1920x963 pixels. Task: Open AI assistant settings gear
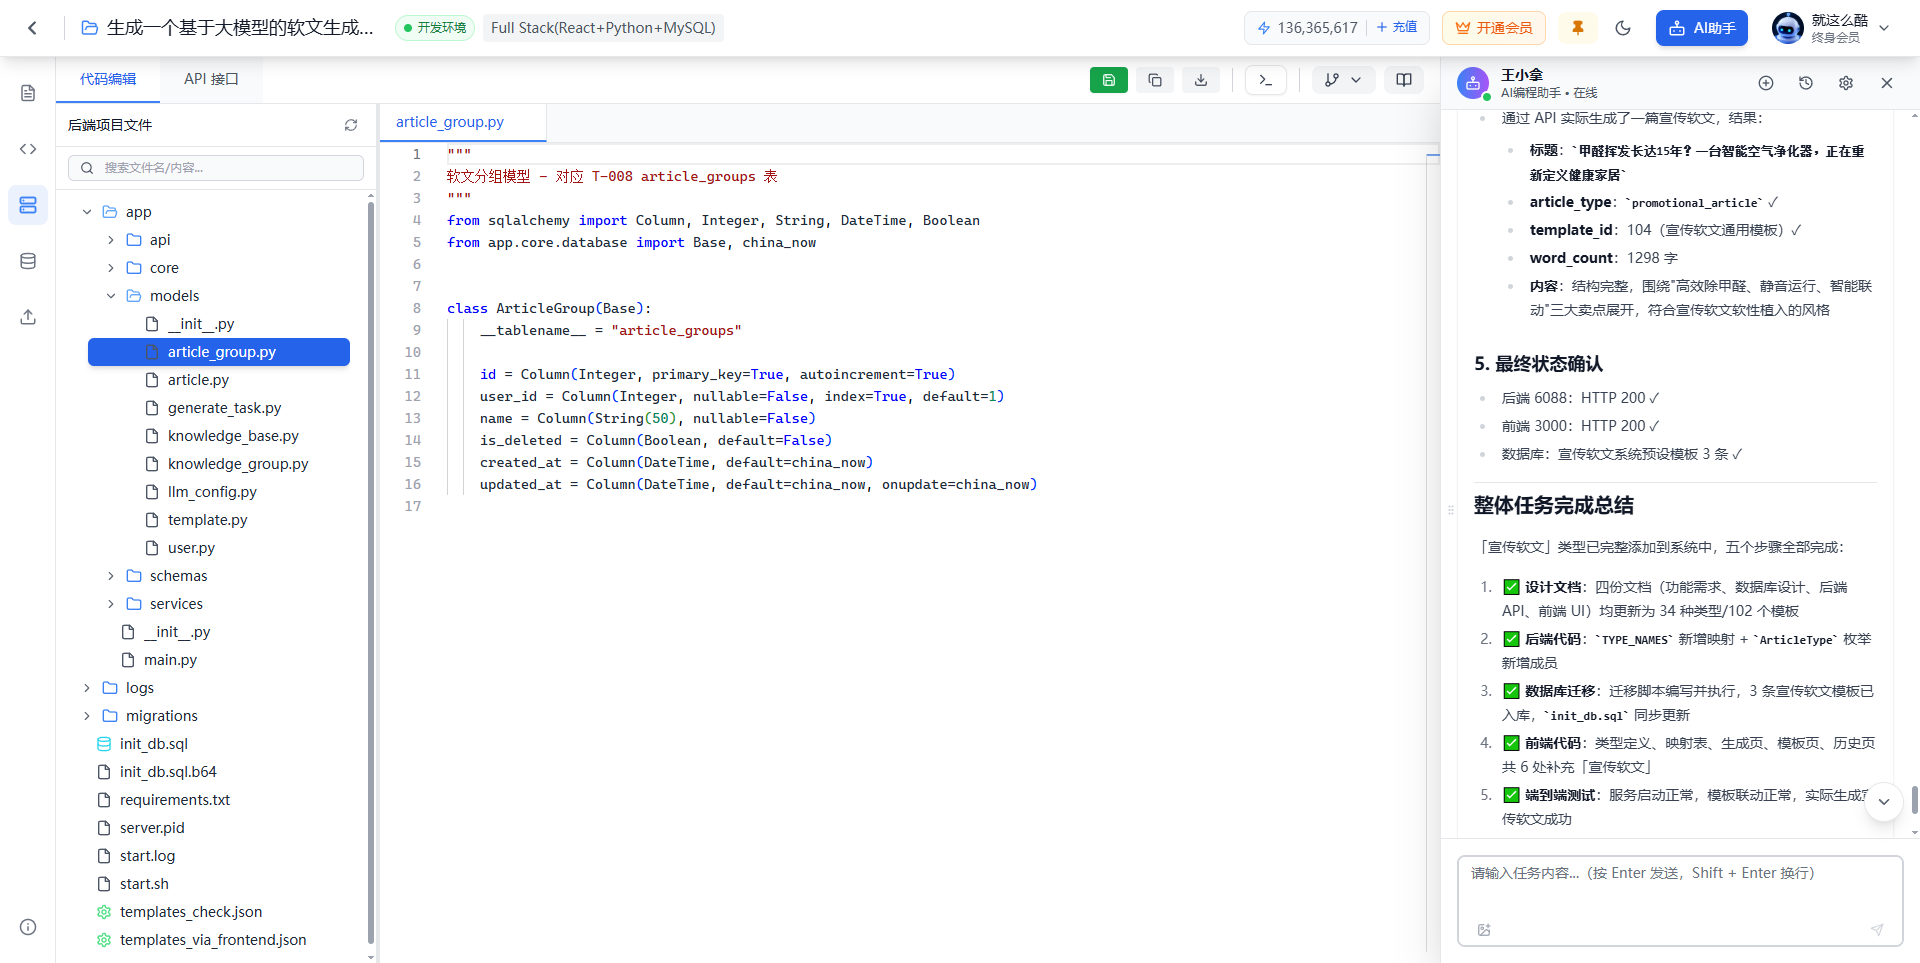pyautogui.click(x=1846, y=83)
